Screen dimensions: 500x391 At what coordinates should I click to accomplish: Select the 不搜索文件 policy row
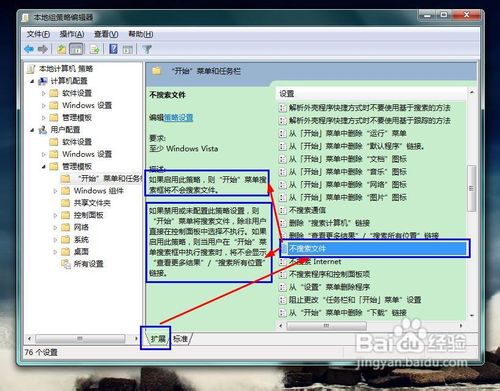373,248
